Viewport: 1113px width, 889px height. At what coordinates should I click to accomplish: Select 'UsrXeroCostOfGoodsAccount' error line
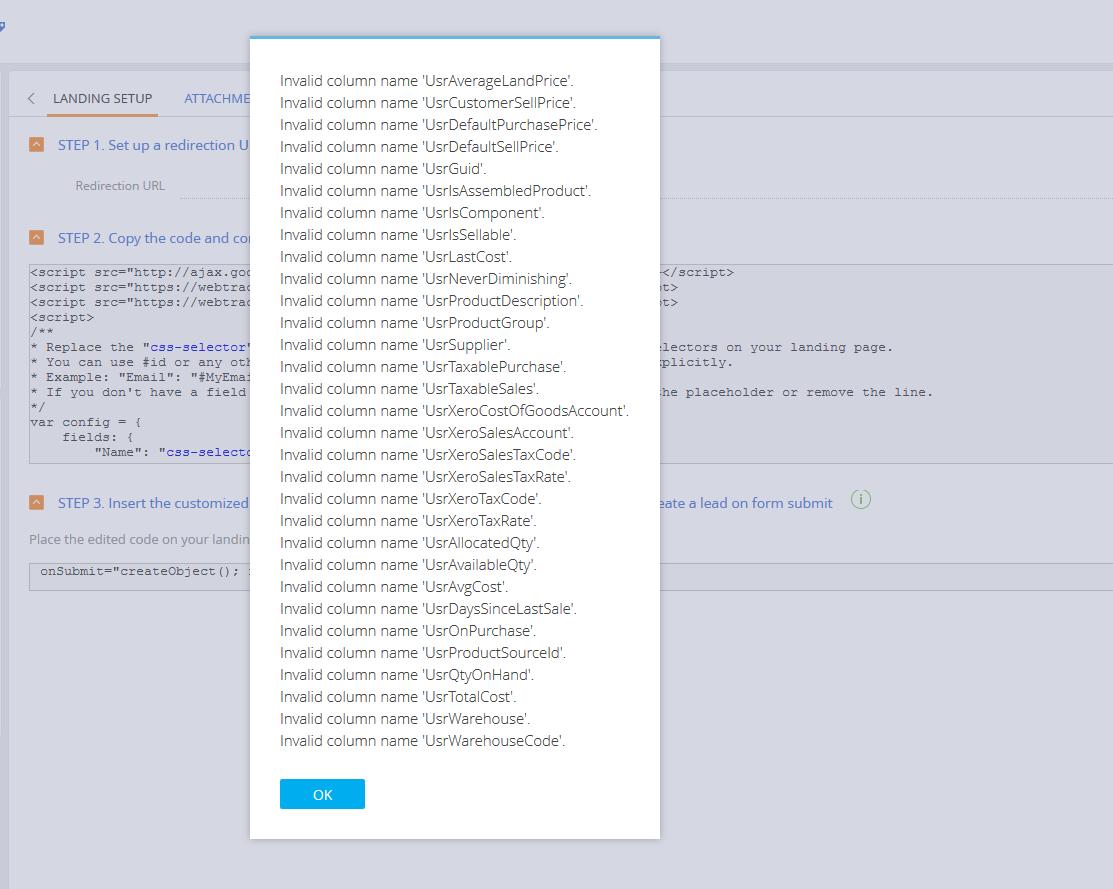pyautogui.click(x=454, y=411)
